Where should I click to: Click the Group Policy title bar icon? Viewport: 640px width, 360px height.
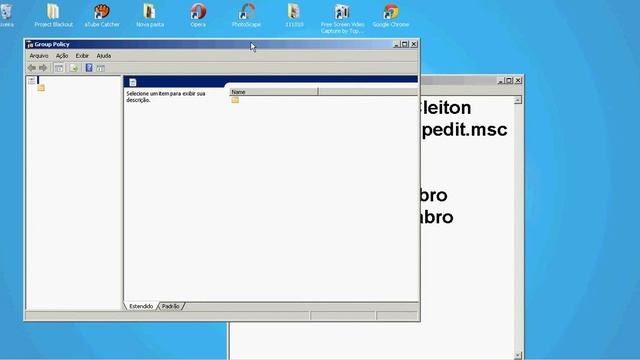coord(29,44)
